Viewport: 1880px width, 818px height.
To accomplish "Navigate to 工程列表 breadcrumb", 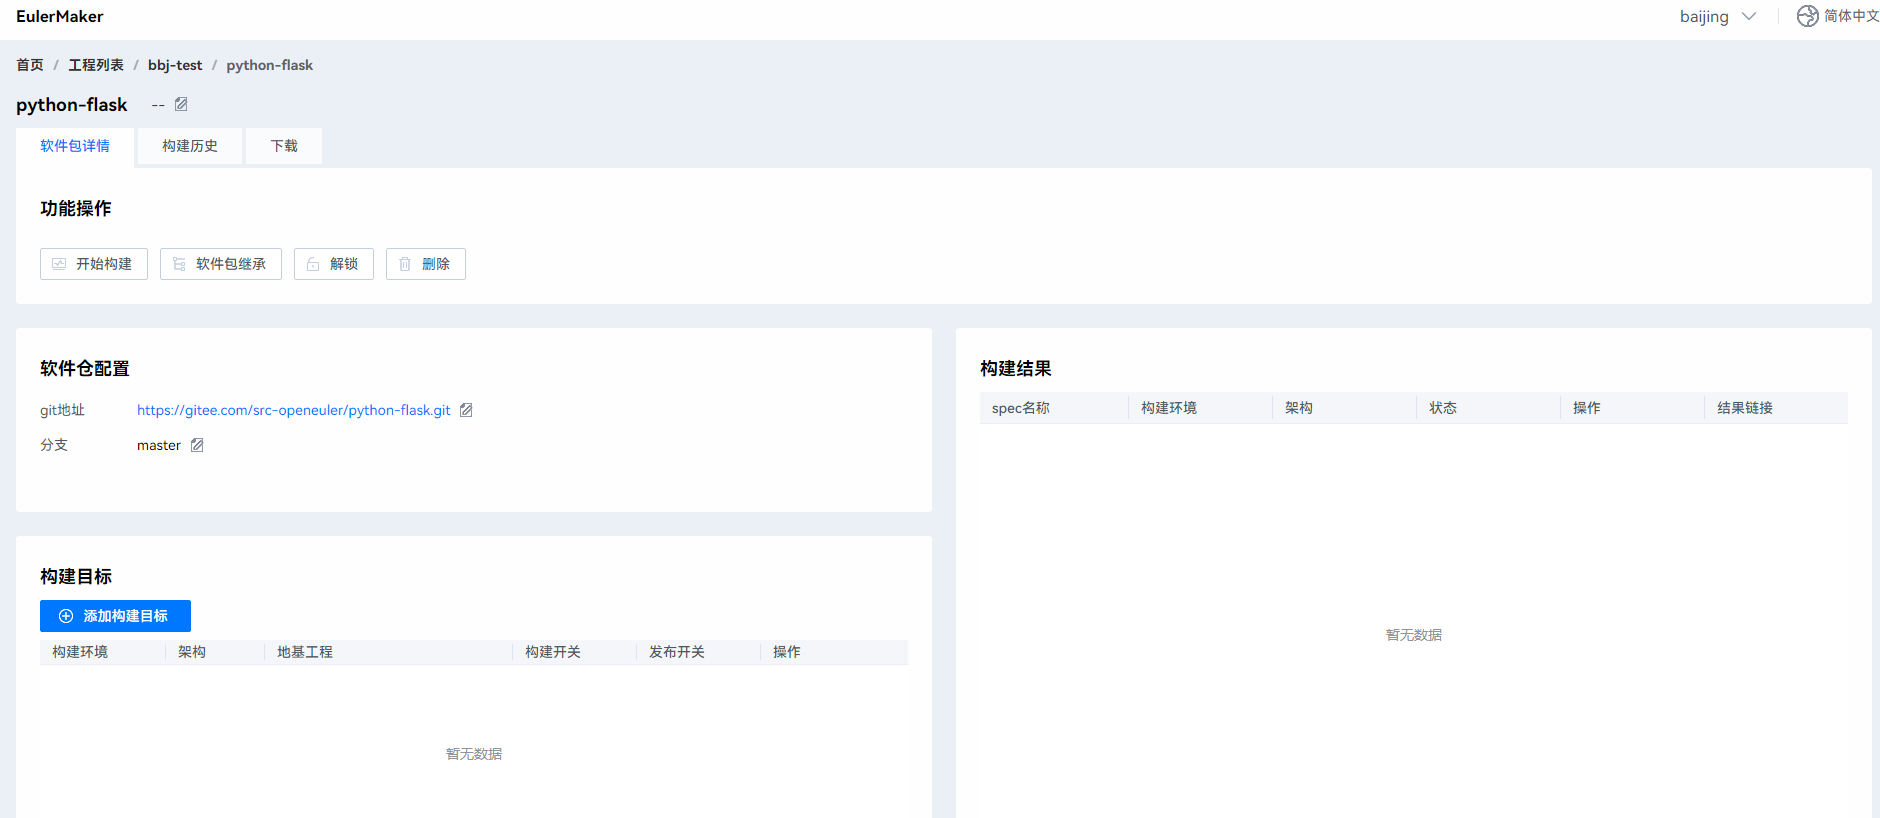I will (x=96, y=65).
